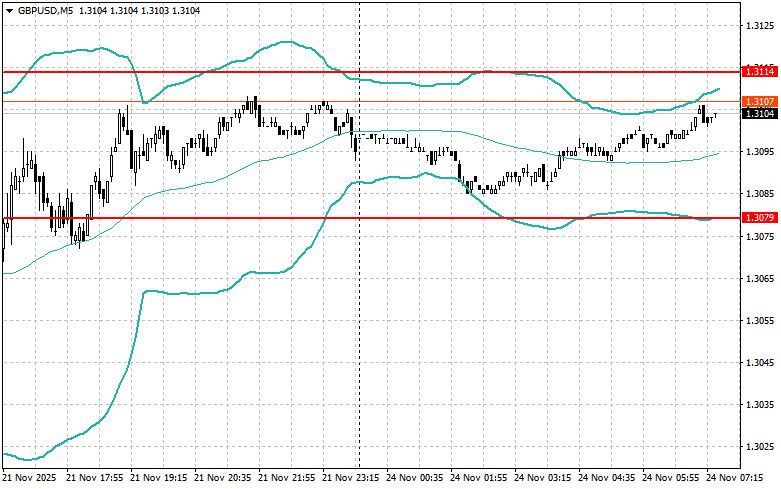Select the 24 Nov 04:35 time label
Viewport: 781px width, 489px height.
[x=606, y=478]
